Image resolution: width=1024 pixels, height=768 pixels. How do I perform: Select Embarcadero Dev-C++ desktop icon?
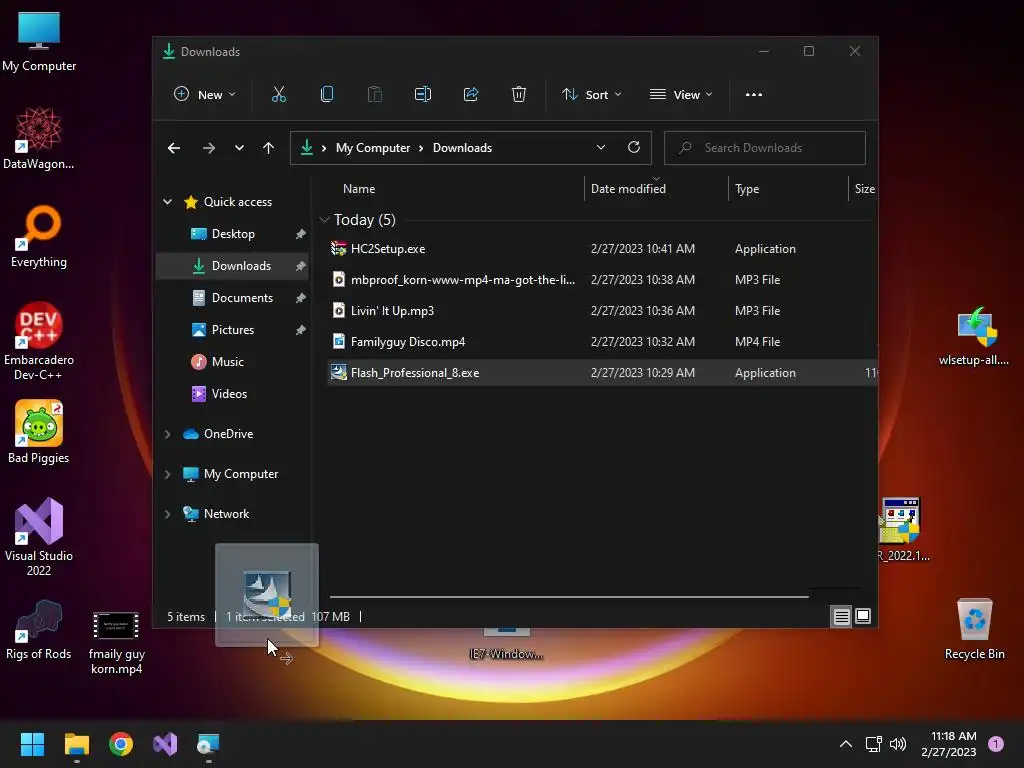pos(39,342)
